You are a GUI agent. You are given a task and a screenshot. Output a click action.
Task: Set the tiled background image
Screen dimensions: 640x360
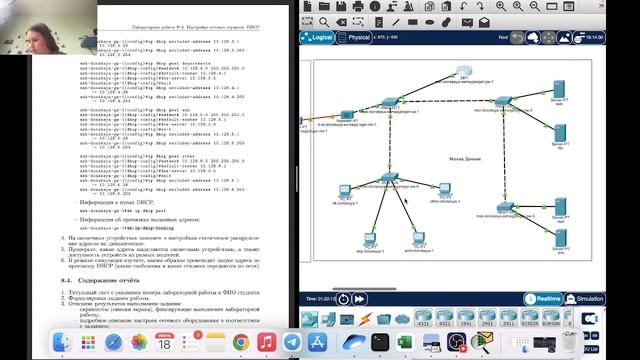point(564,38)
